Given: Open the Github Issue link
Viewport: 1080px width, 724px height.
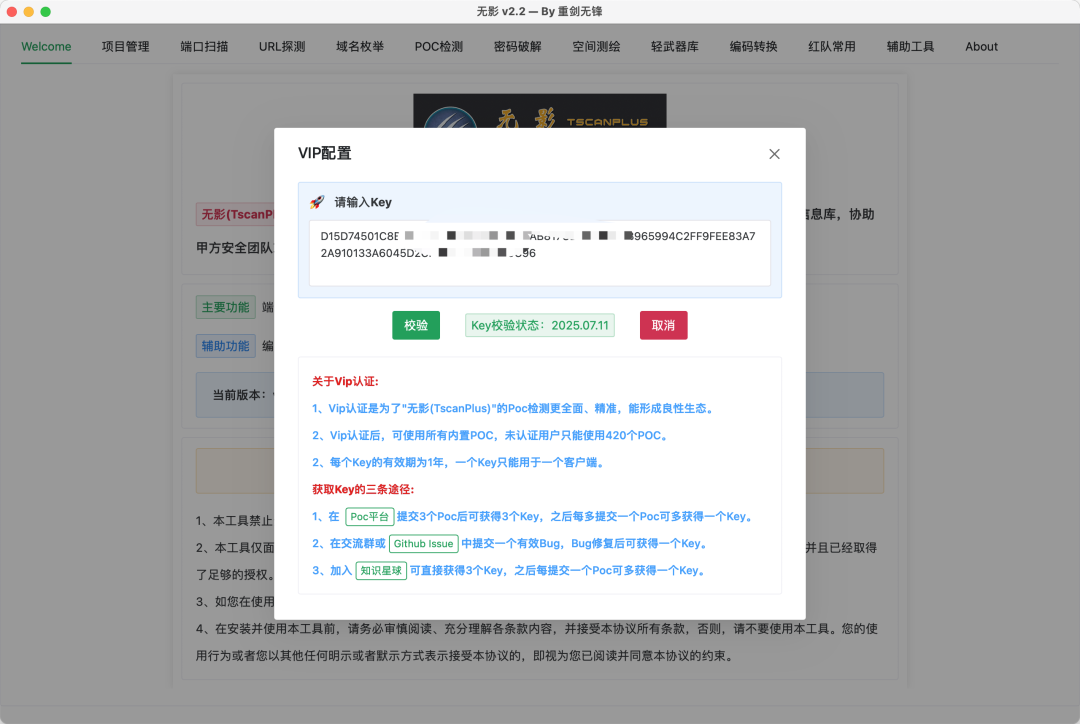Looking at the screenshot, I should 424,544.
